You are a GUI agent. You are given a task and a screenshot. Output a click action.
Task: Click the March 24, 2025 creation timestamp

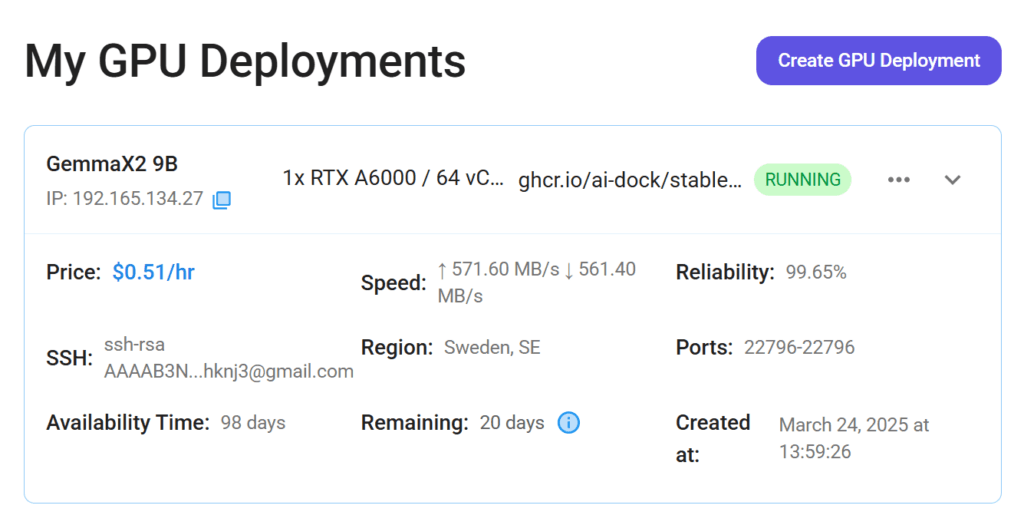(853, 438)
